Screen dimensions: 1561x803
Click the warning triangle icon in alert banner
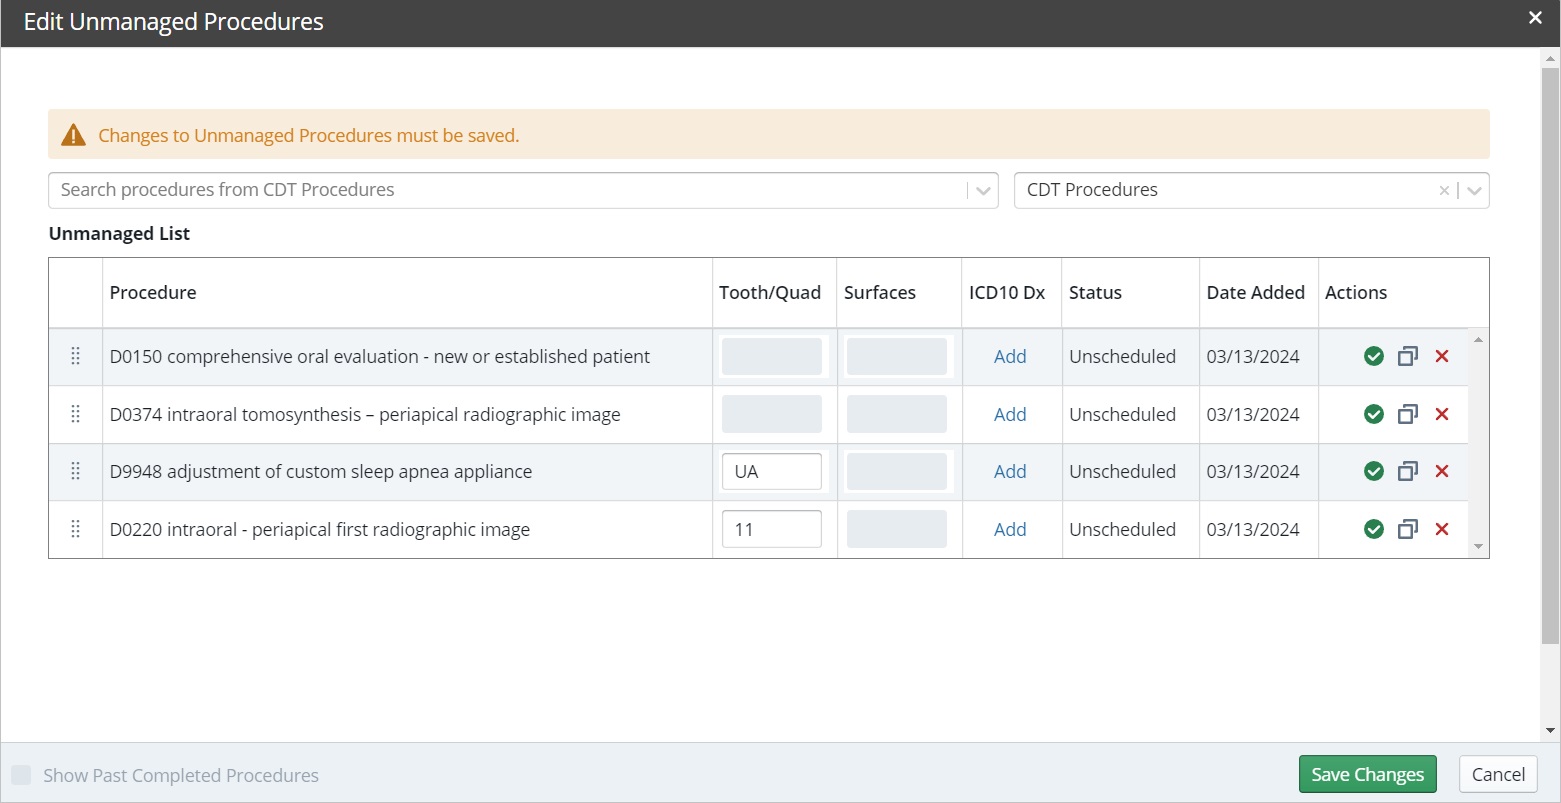coord(73,135)
